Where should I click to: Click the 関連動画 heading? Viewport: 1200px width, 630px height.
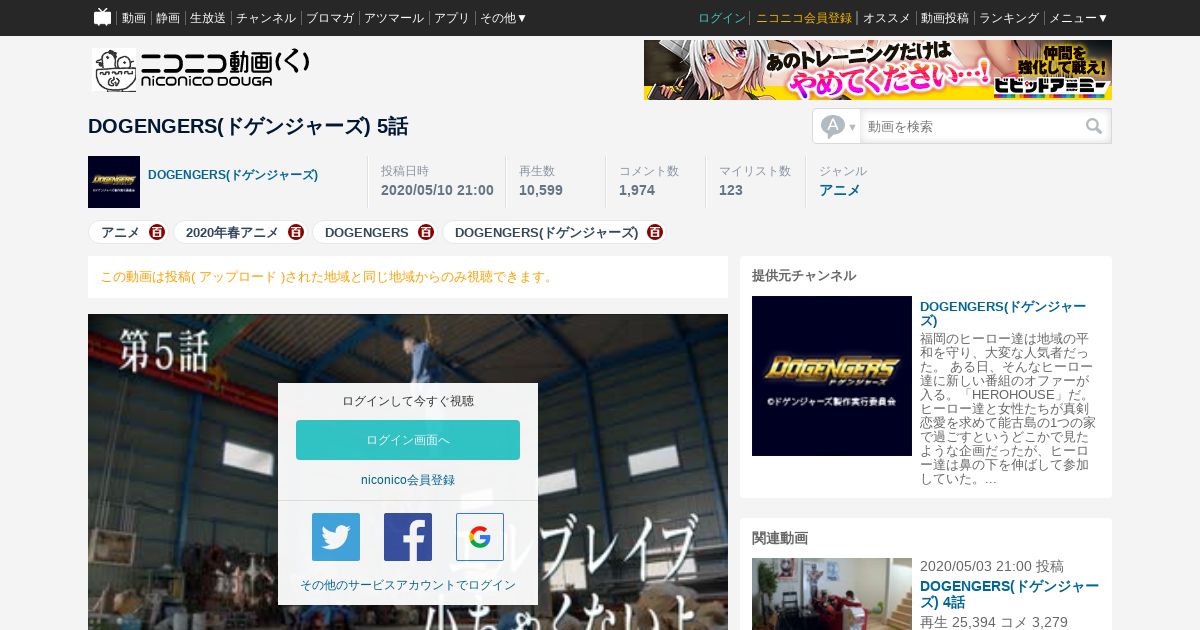[780, 537]
